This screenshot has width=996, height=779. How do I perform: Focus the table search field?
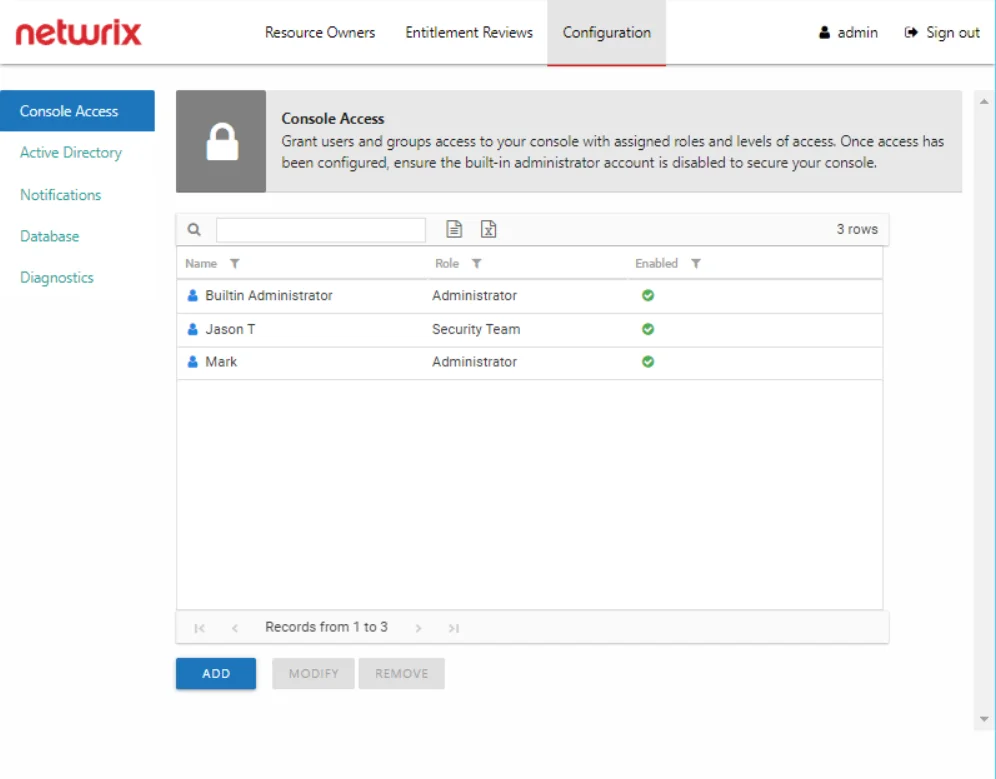321,229
